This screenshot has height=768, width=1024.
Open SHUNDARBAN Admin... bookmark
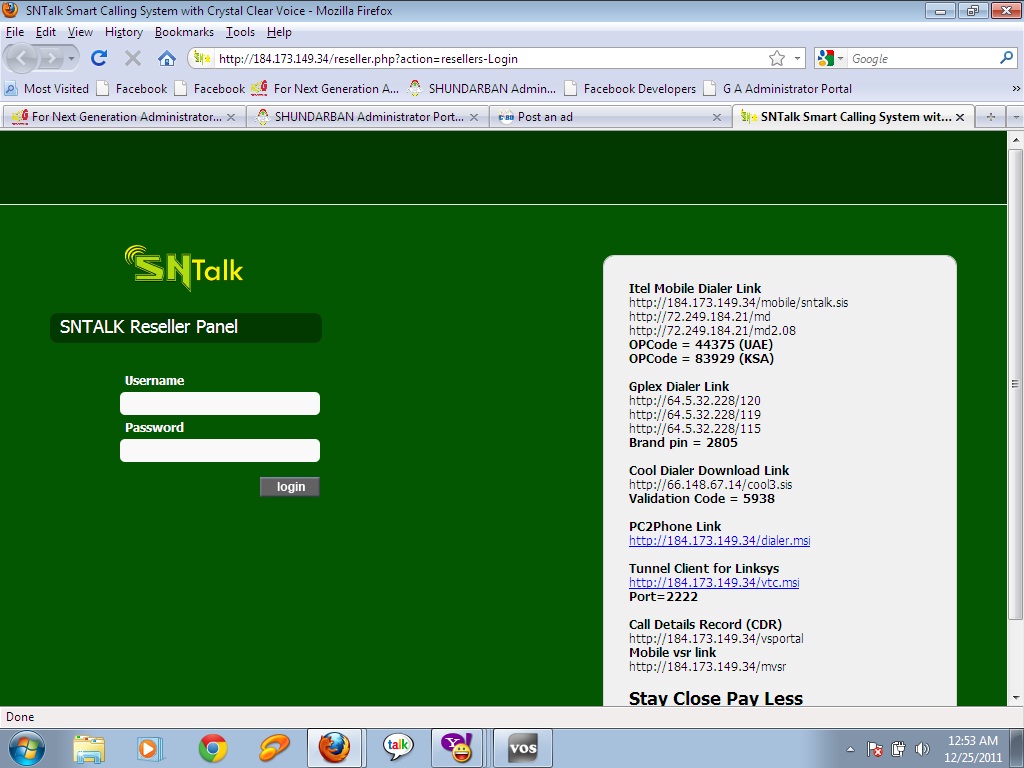(x=483, y=88)
